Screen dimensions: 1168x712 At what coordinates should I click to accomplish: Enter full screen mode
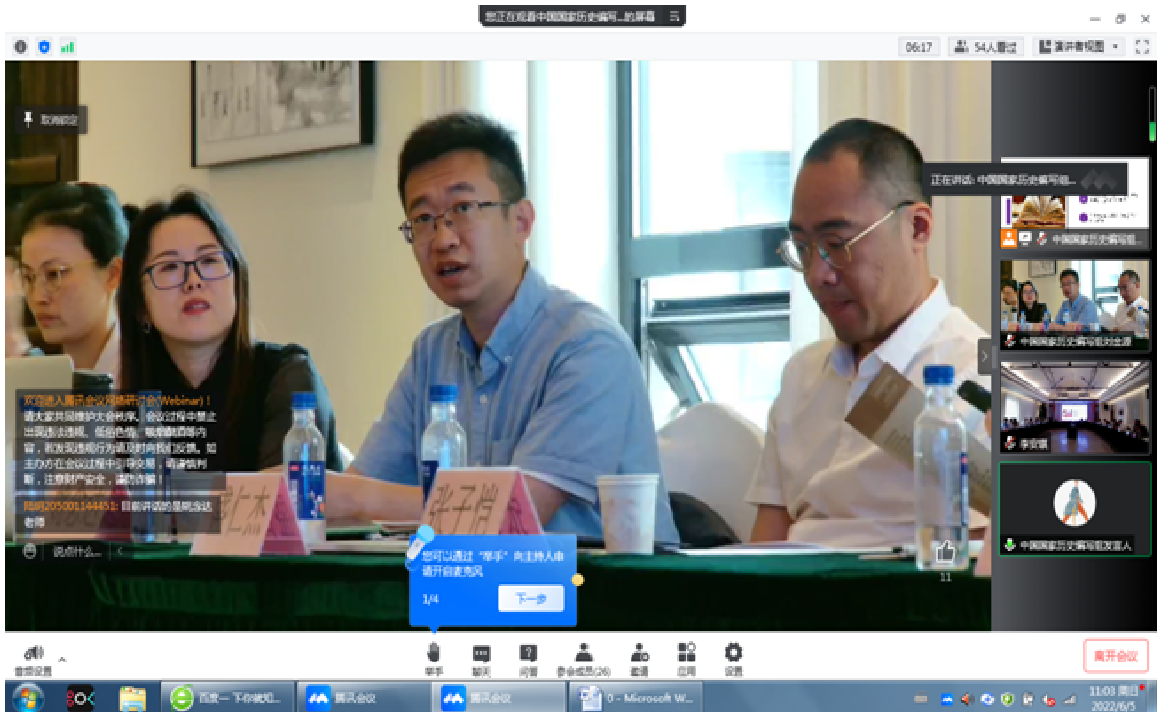1142,47
